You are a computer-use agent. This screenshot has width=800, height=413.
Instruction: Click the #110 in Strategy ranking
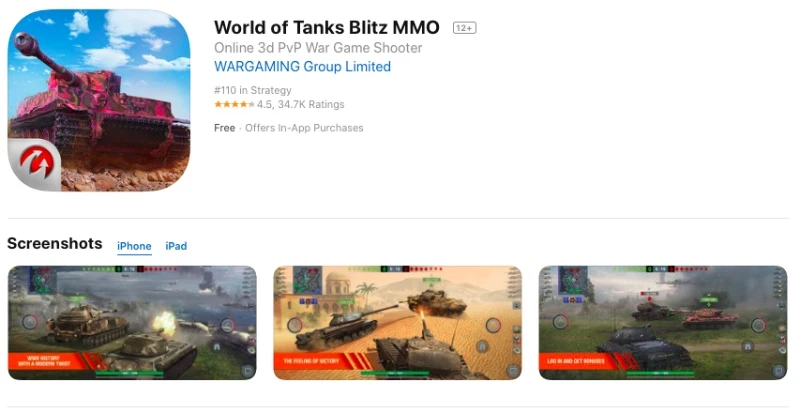(x=253, y=90)
